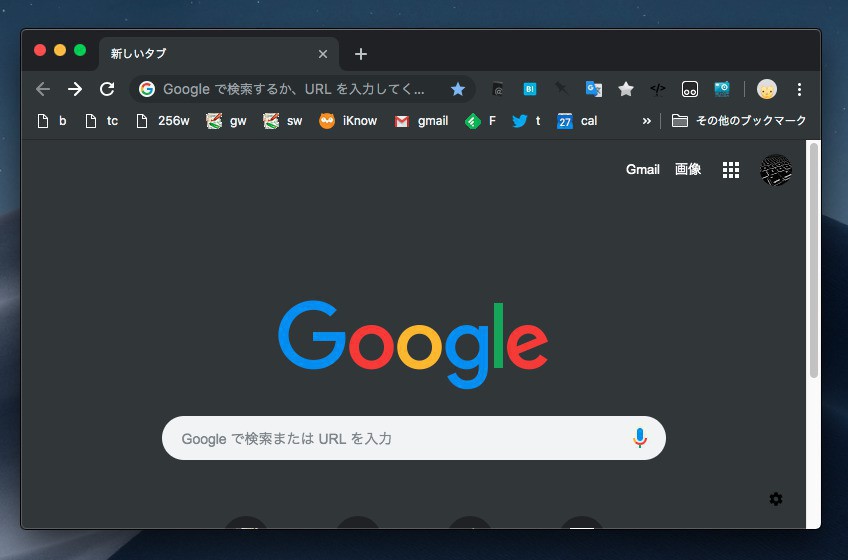This screenshot has width=848, height=560.
Task: Expand the hidden bookmarks chevron
Action: click(x=646, y=121)
